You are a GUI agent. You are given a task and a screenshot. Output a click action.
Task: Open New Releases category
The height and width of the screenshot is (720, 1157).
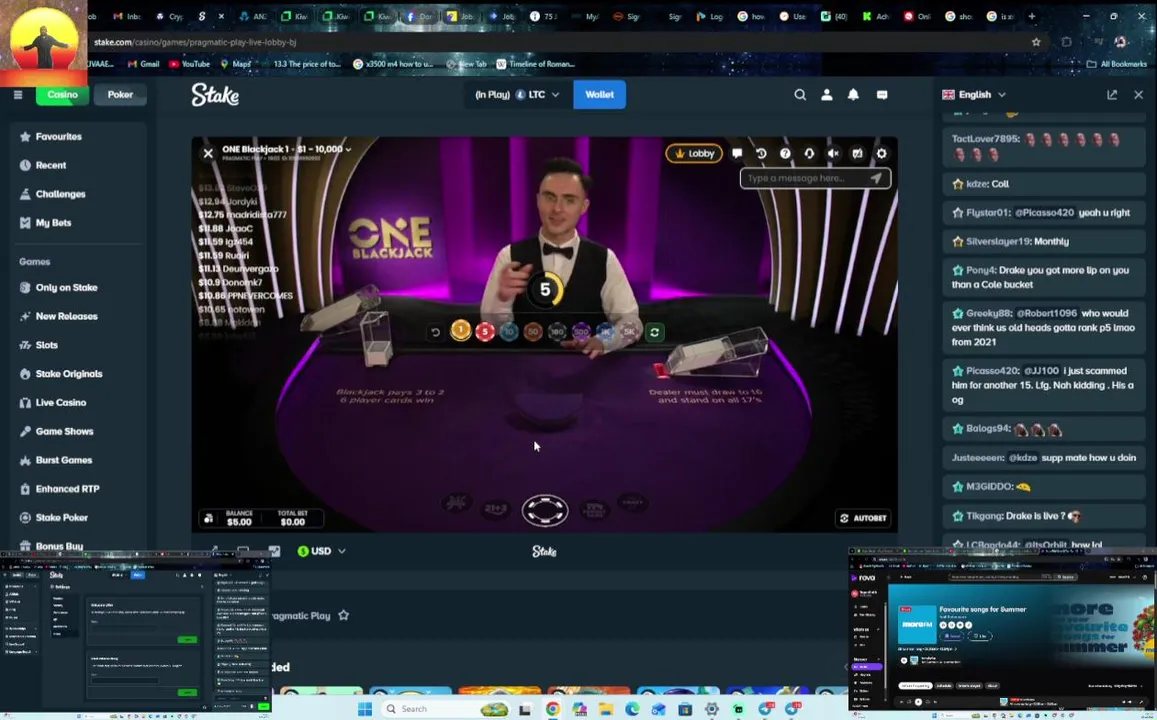point(66,316)
